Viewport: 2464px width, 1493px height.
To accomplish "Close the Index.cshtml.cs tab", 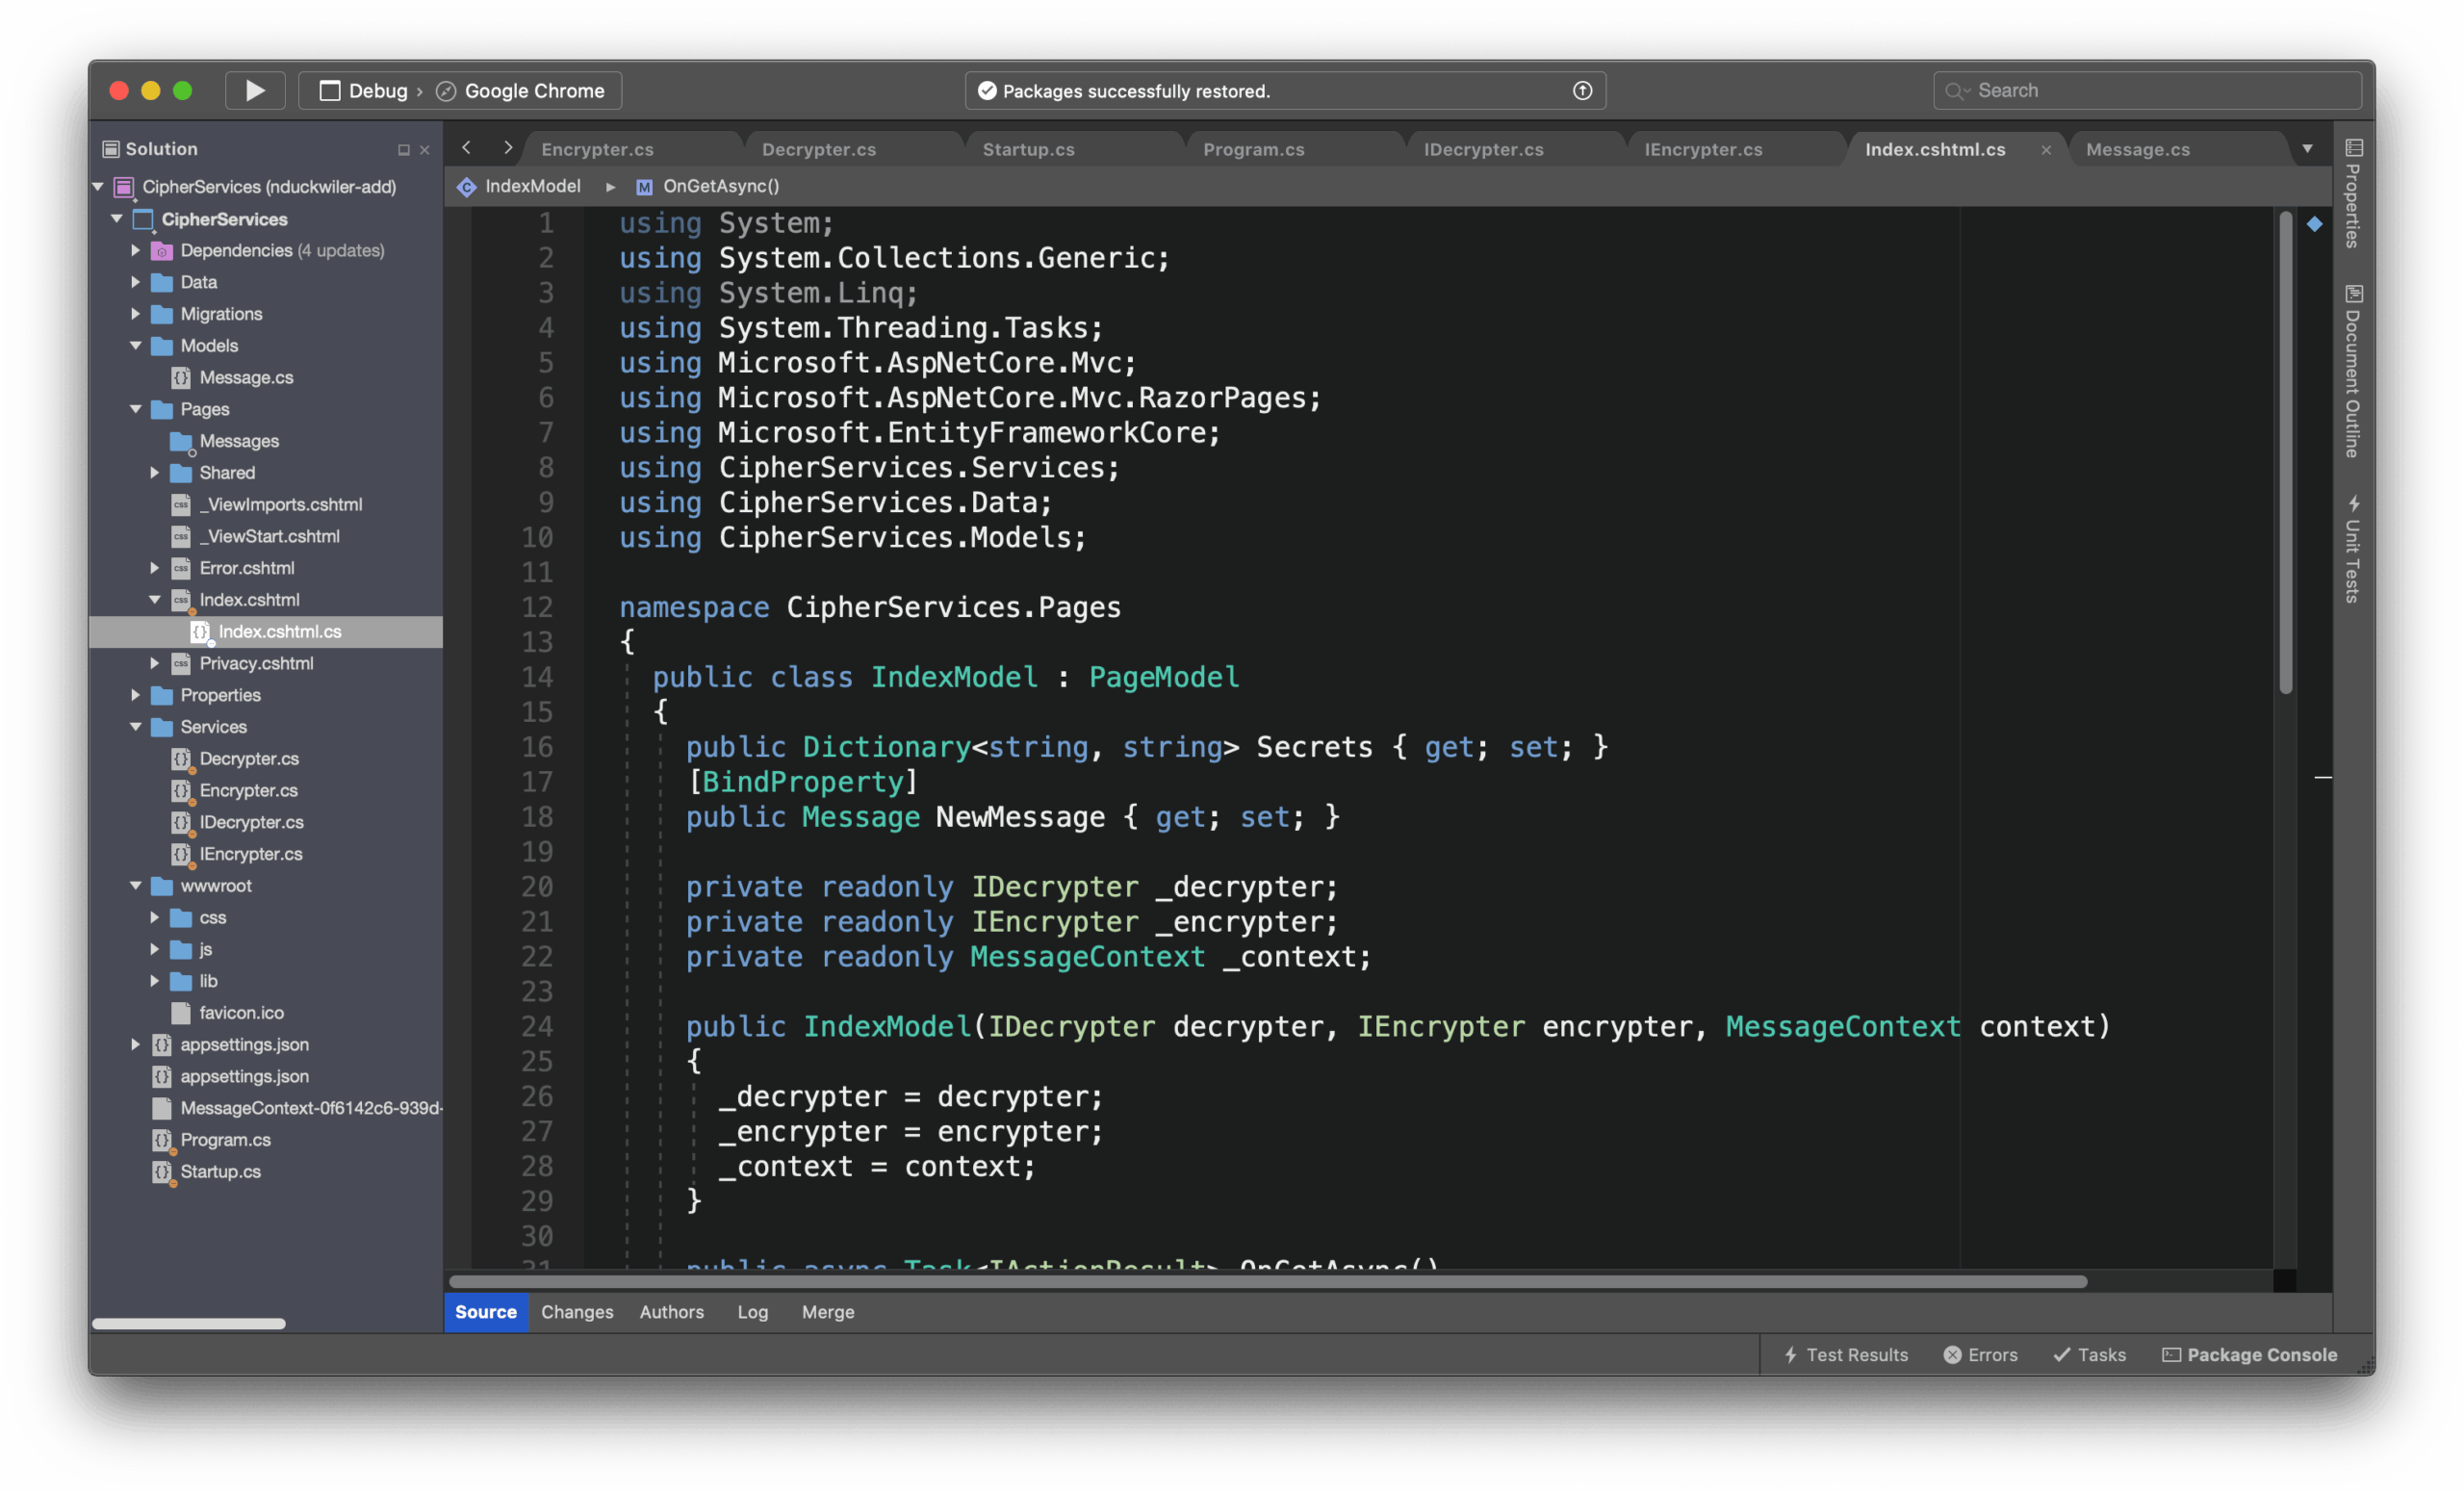I will (2046, 150).
